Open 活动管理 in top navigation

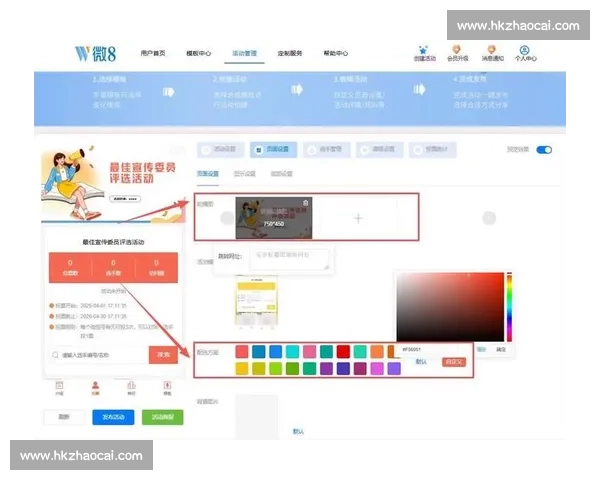[245, 53]
